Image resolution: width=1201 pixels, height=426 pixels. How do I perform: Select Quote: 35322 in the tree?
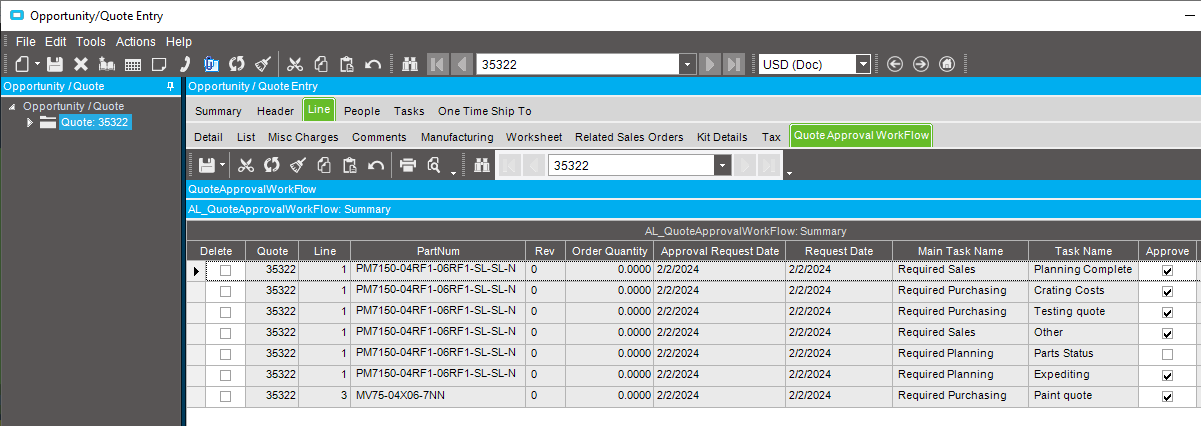94,122
